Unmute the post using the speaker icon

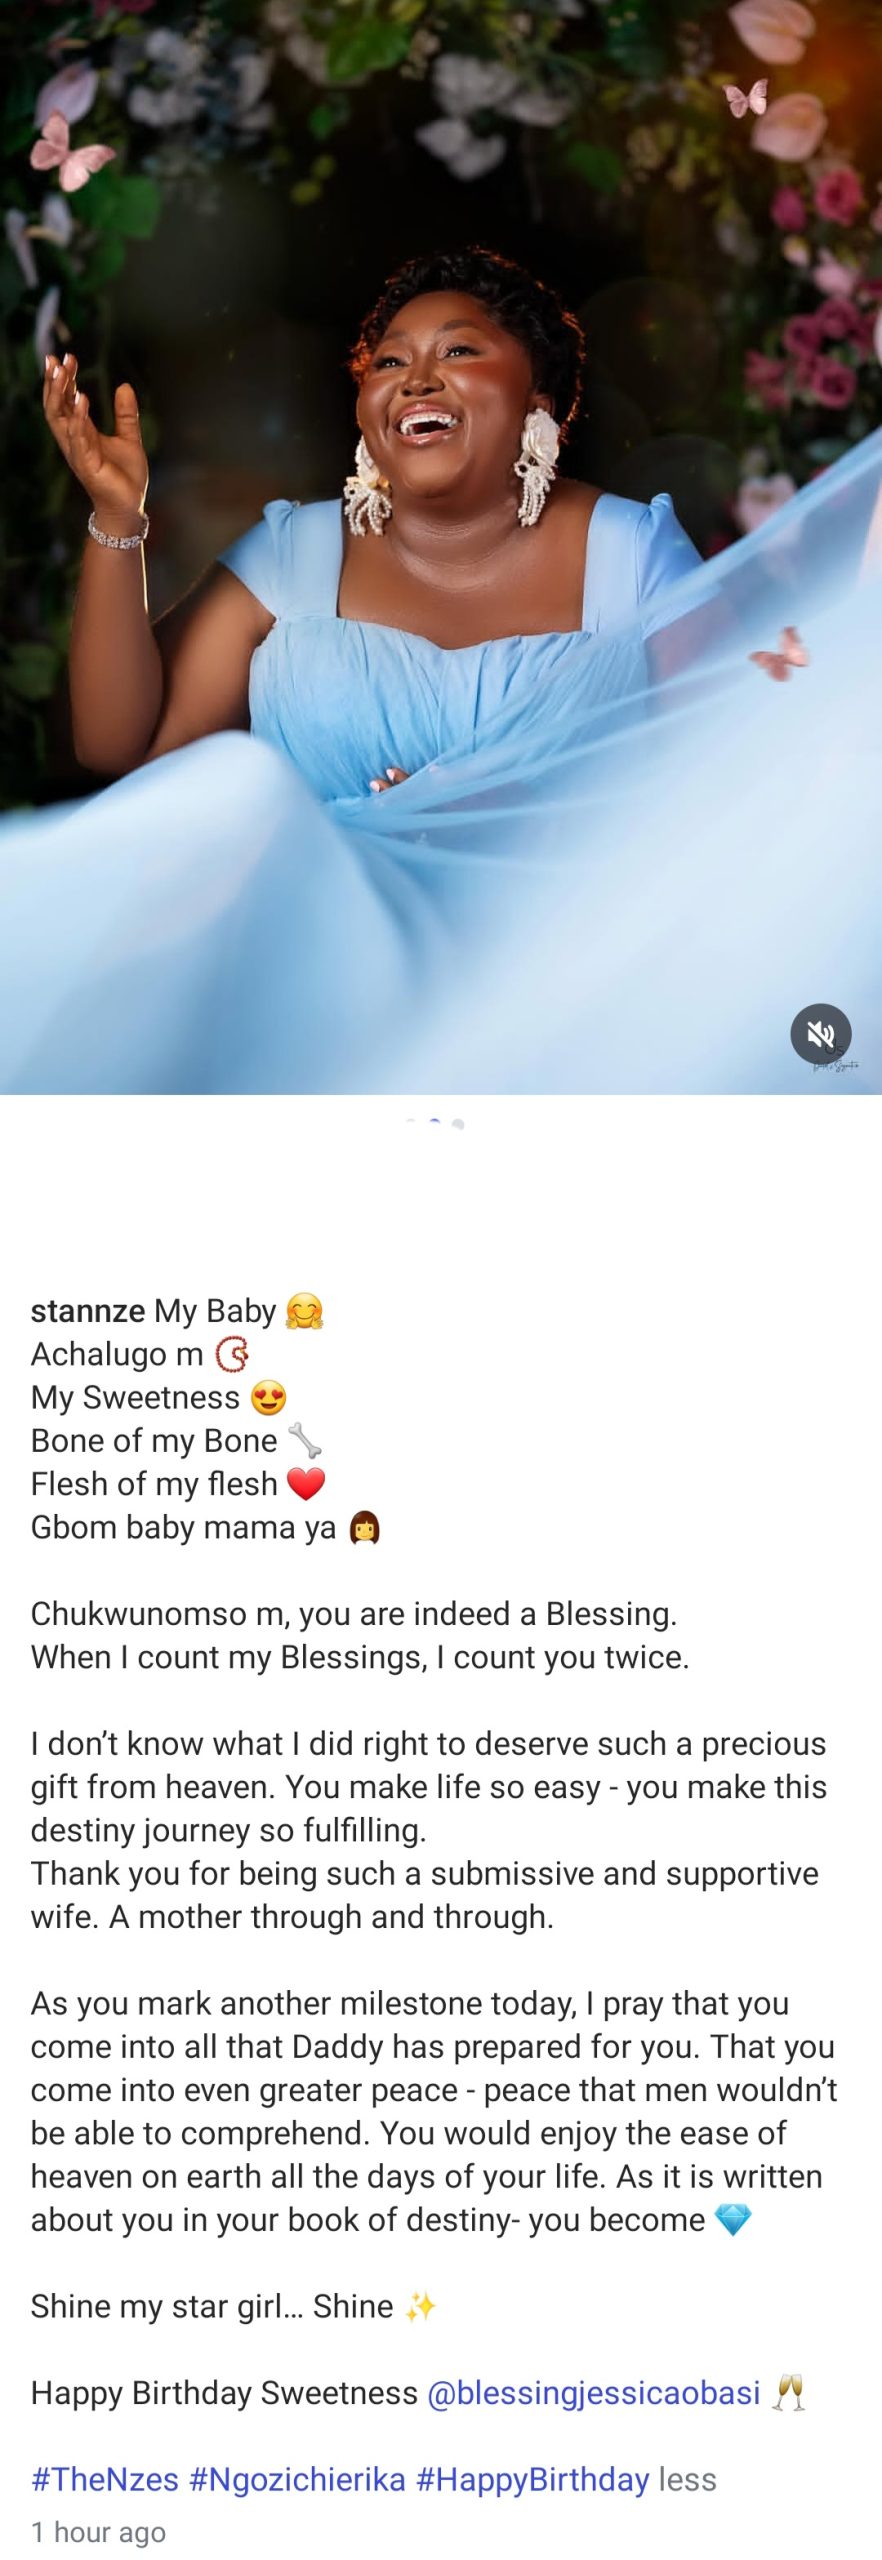pyautogui.click(x=821, y=1033)
